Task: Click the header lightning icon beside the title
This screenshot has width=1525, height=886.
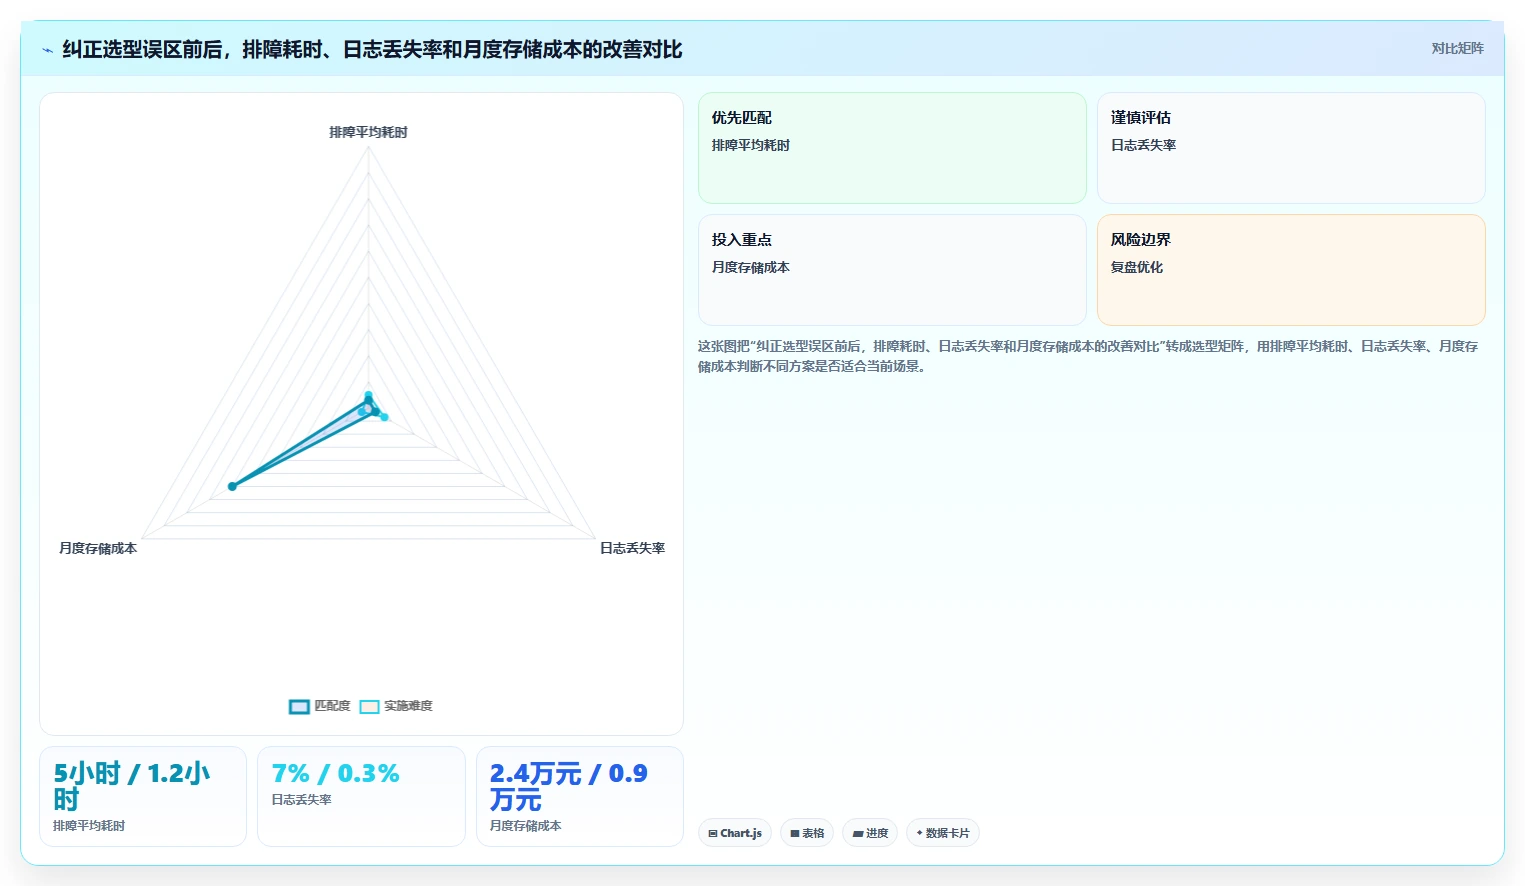Action: 47,50
